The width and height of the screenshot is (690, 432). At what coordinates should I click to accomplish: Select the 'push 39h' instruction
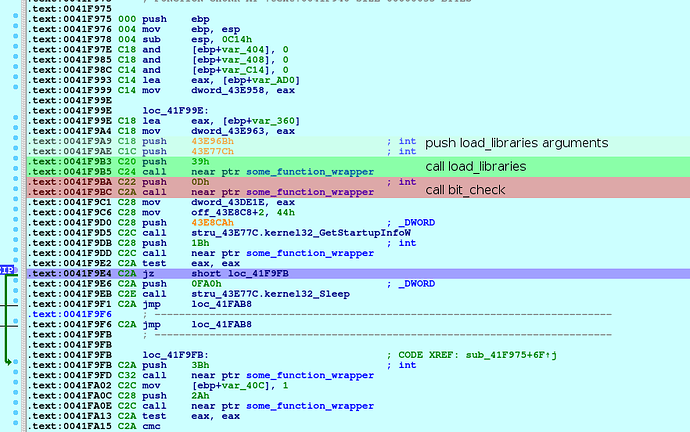(x=176, y=161)
